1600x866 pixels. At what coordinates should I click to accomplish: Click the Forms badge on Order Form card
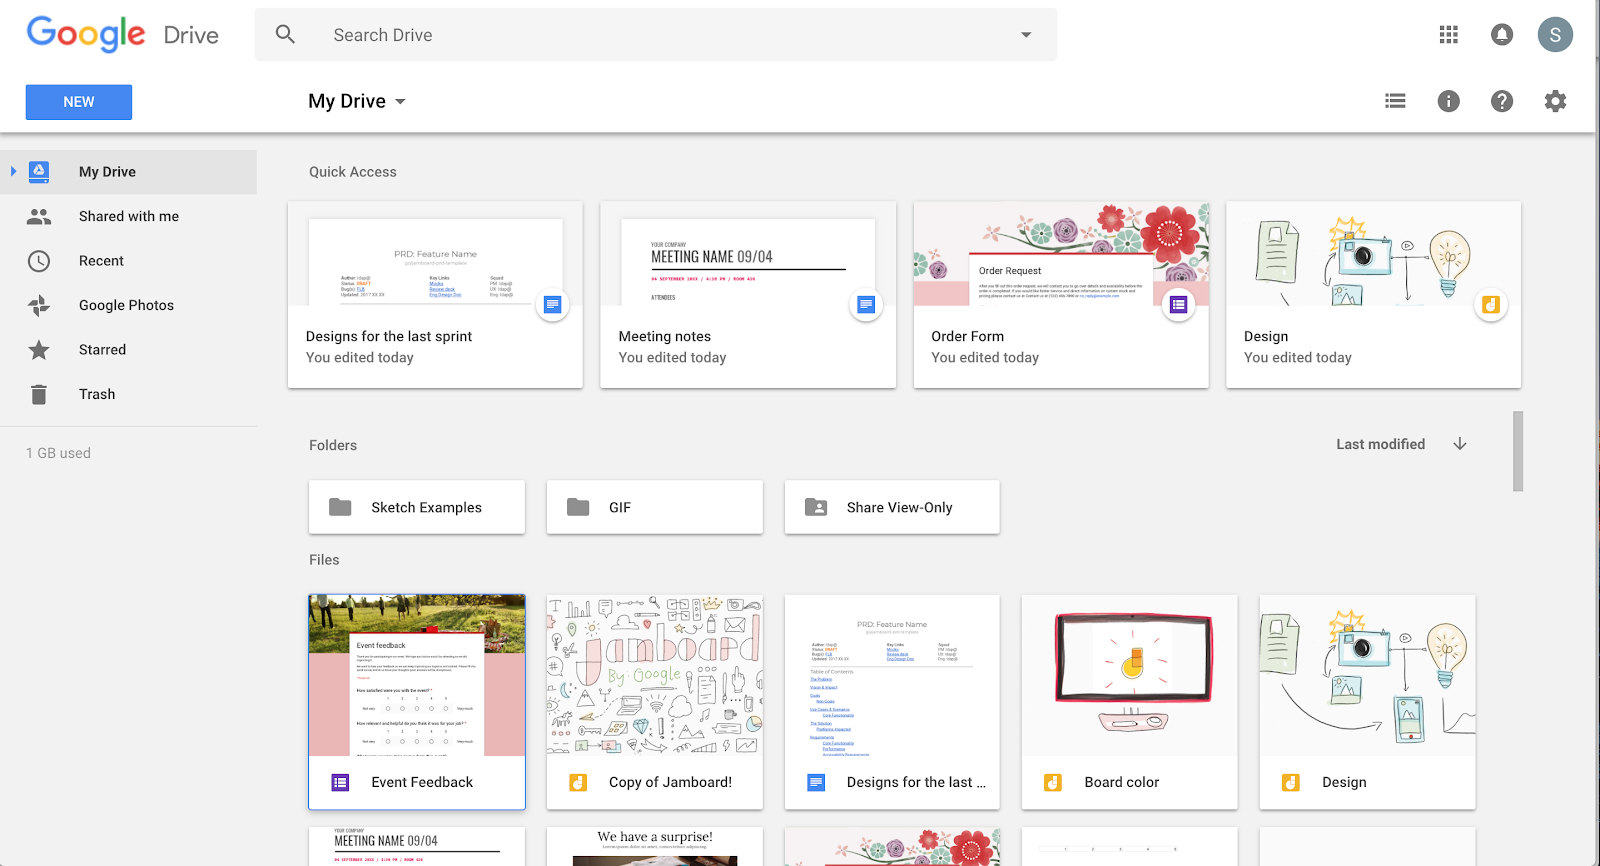(x=1179, y=304)
